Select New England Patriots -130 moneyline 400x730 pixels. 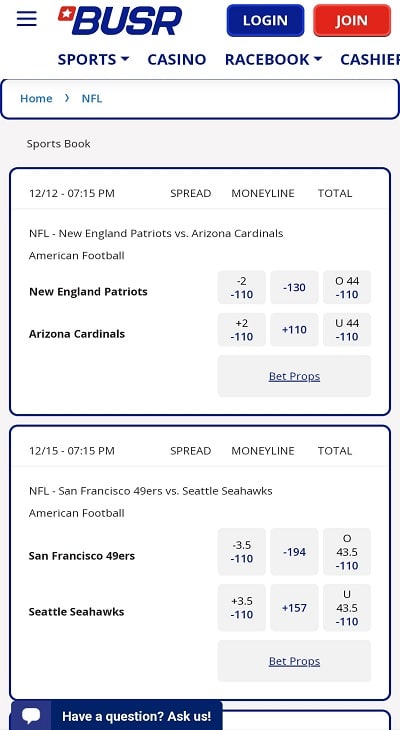click(x=294, y=287)
